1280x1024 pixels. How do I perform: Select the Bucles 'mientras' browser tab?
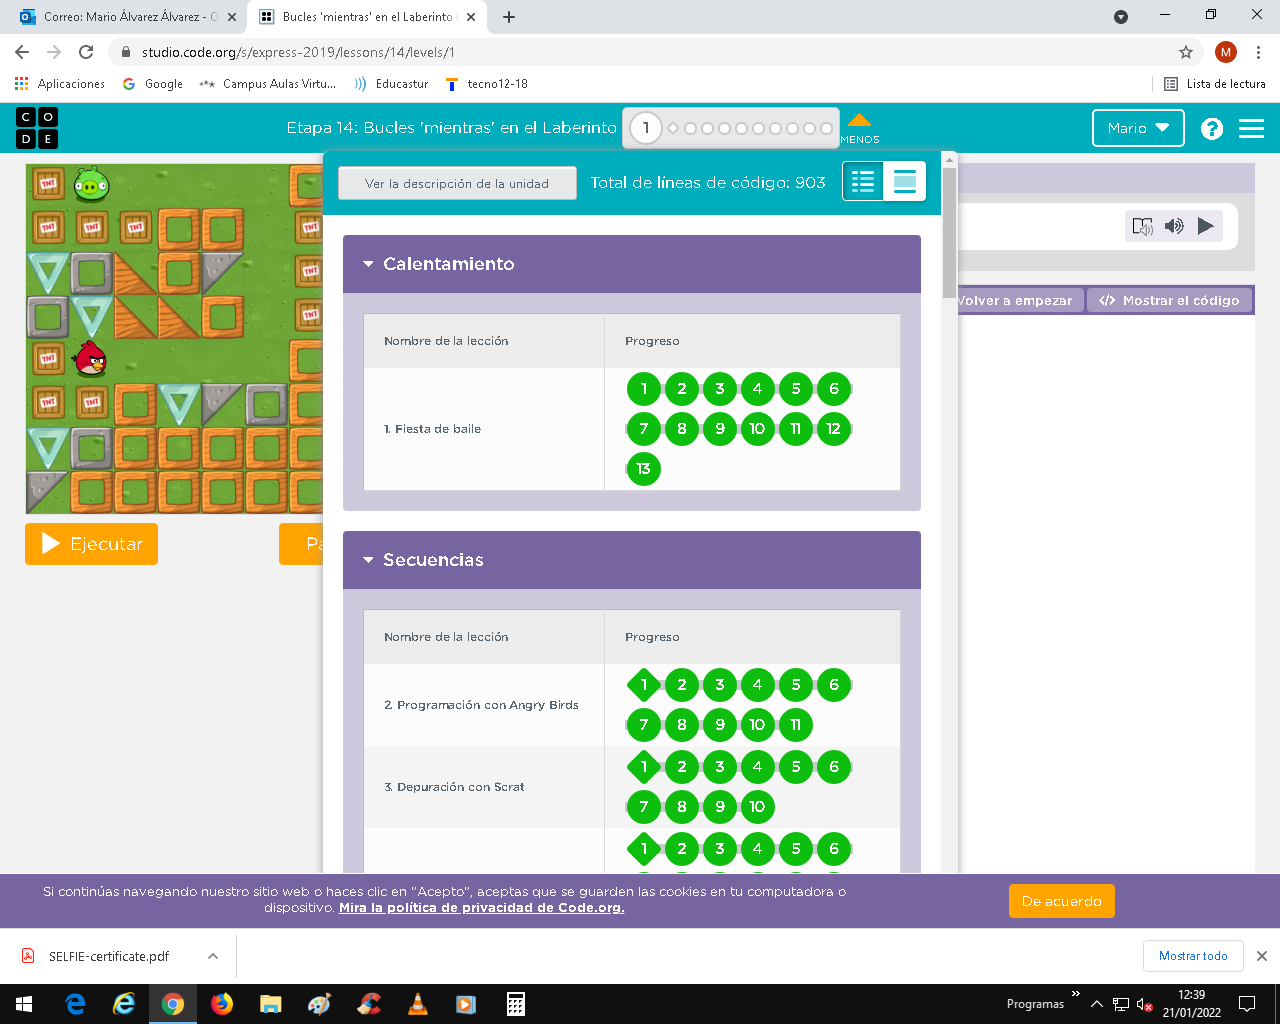click(366, 16)
